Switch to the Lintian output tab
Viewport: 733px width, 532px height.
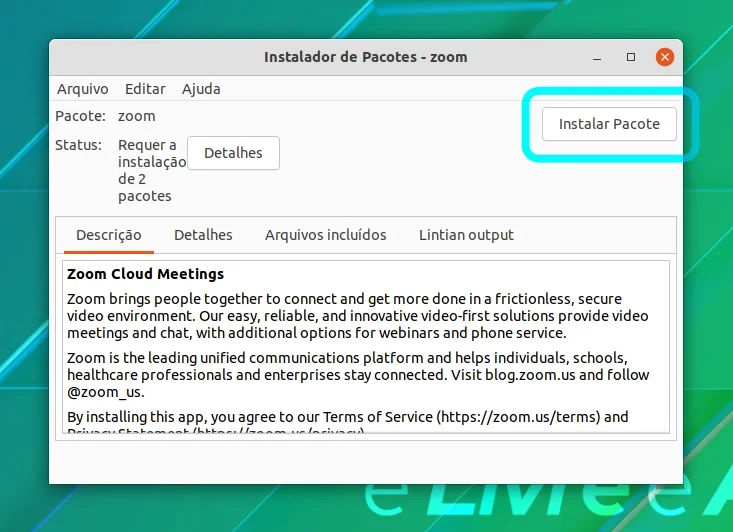(x=466, y=235)
